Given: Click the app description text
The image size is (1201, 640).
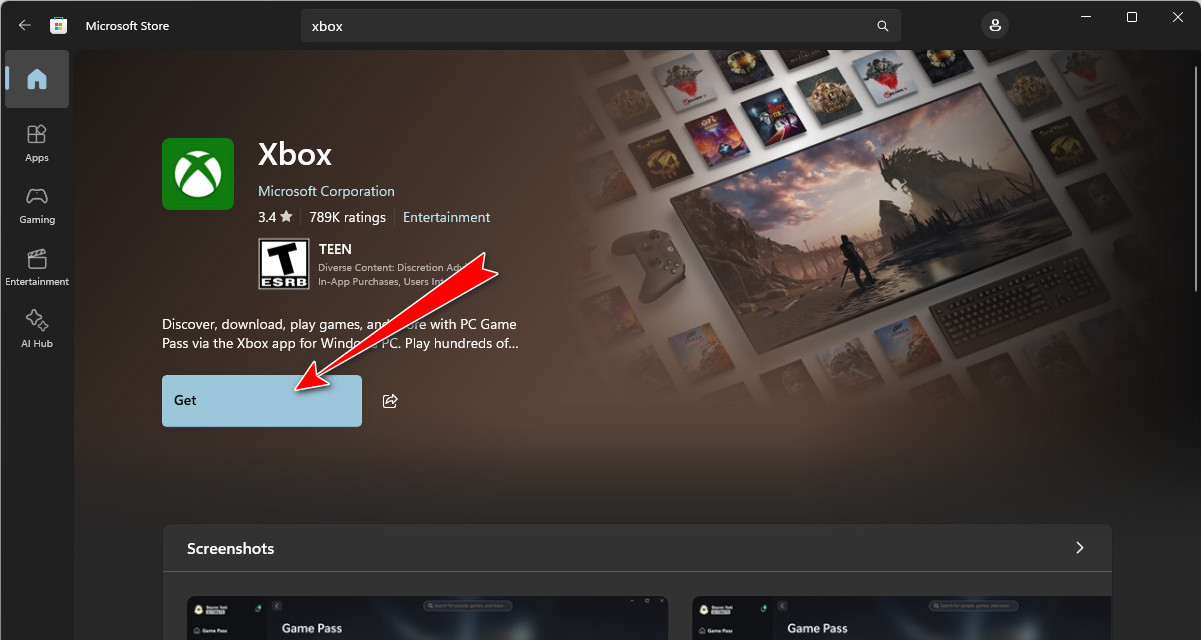Looking at the screenshot, I should pos(339,334).
